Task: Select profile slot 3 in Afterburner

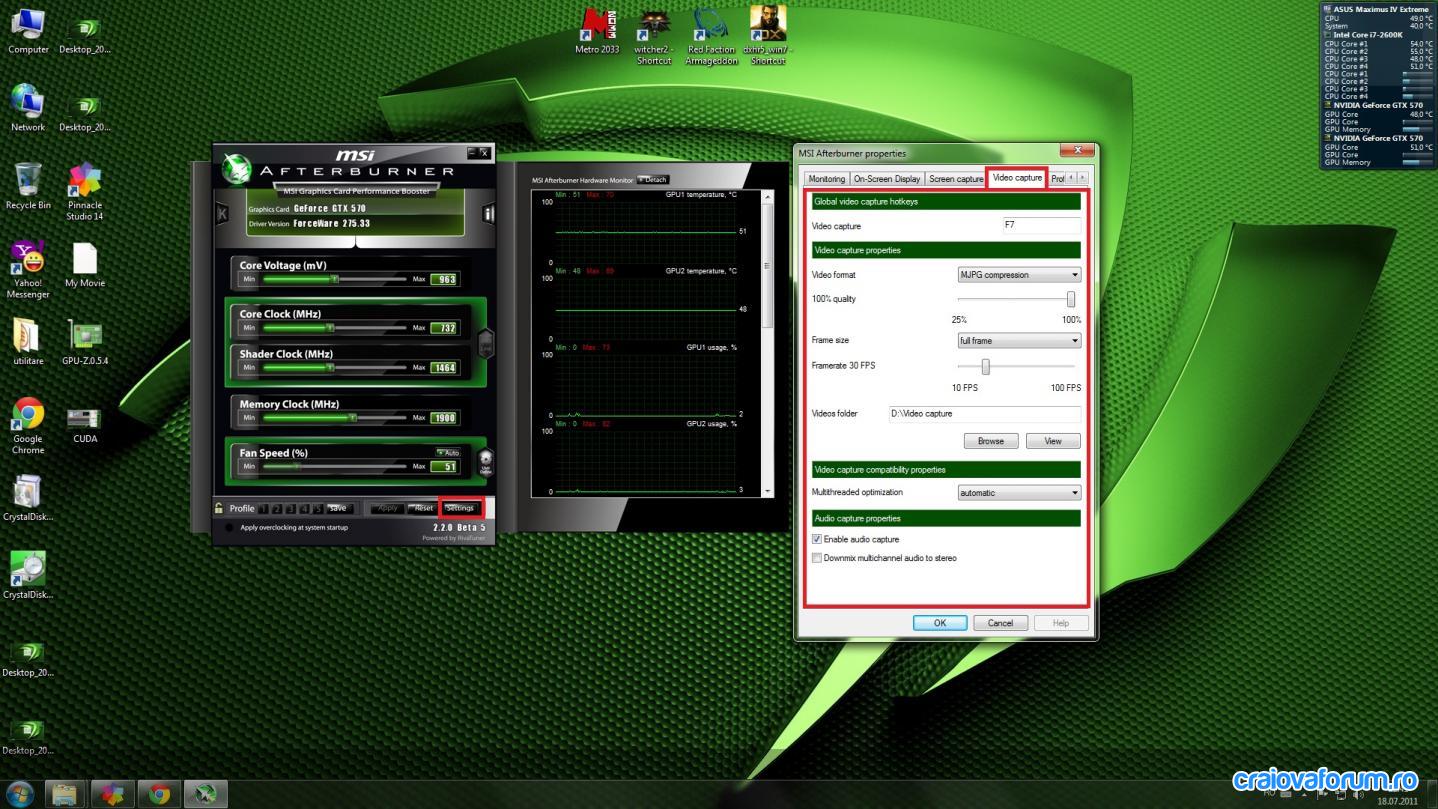Action: (x=291, y=509)
